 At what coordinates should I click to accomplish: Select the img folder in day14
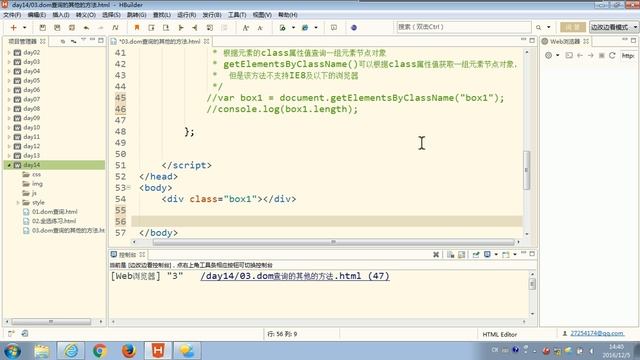point(33,184)
